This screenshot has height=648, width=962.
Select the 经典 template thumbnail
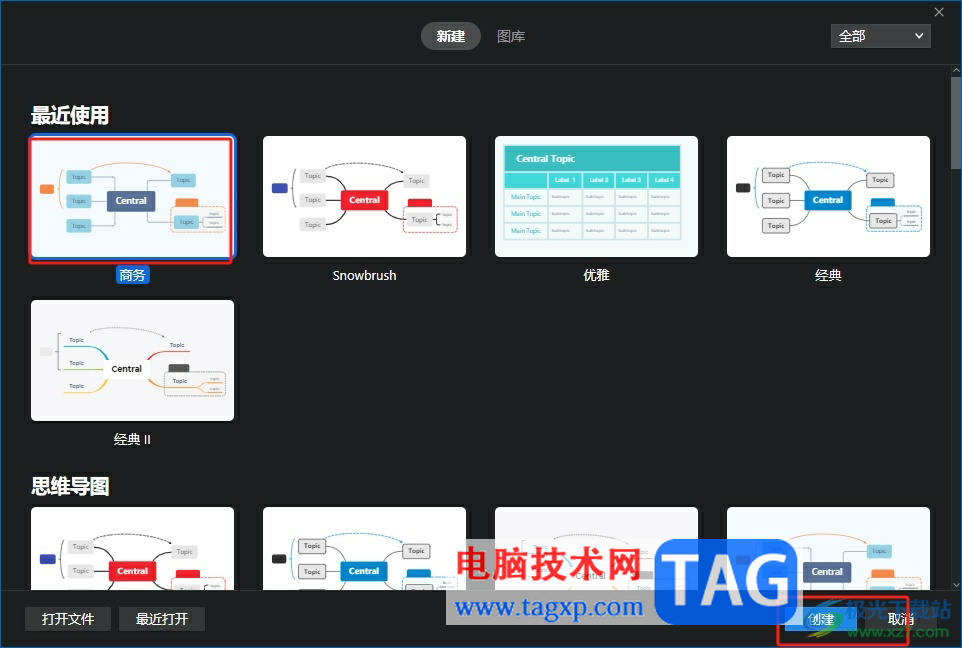[x=828, y=196]
